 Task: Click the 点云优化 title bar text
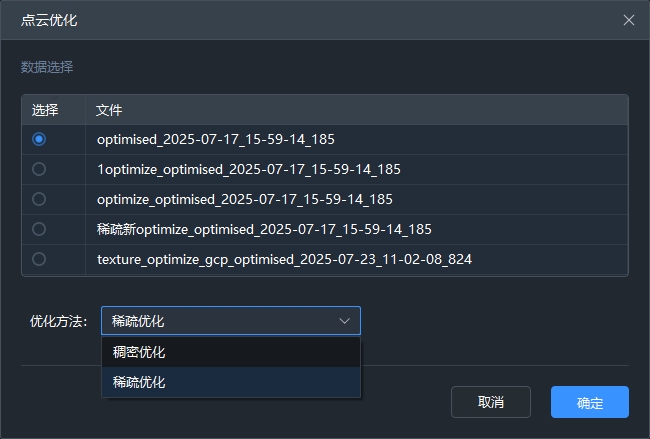point(49,20)
